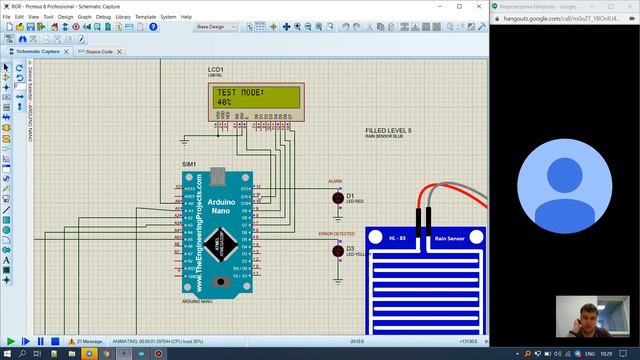
Task: Open the Design menu
Action: click(x=65, y=17)
